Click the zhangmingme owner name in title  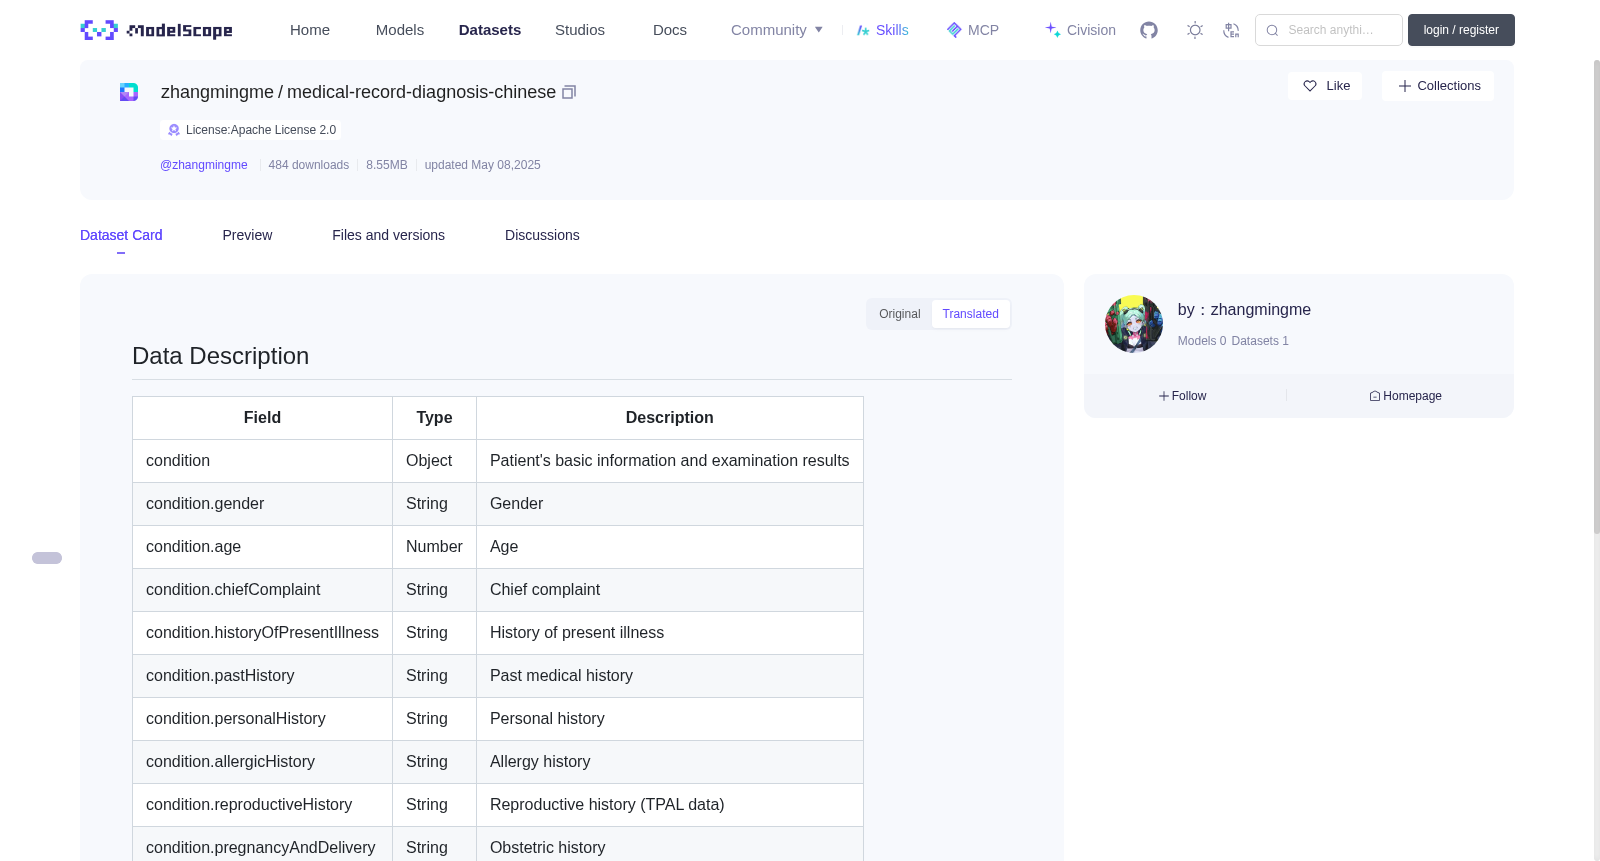point(217,92)
